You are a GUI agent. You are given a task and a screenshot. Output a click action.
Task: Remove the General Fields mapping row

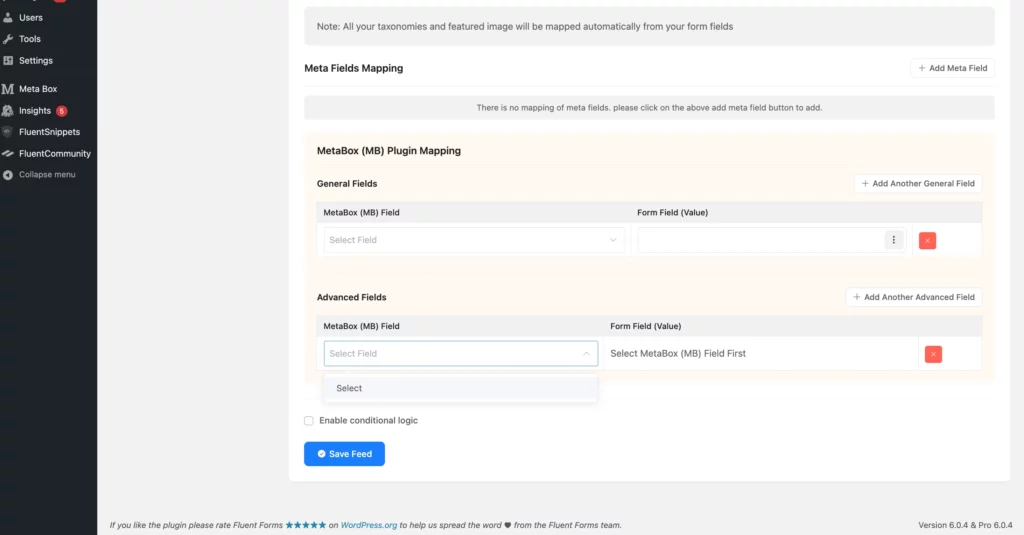pyautogui.click(x=927, y=240)
